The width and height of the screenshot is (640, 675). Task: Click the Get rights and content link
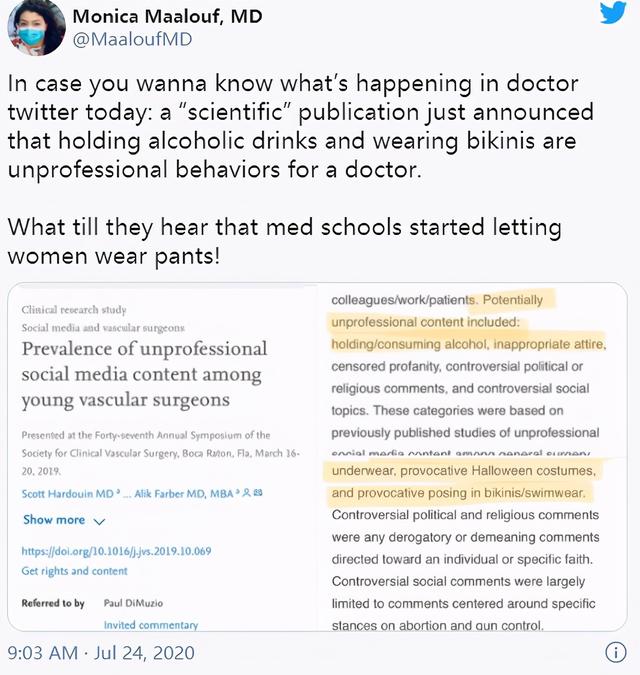74,571
